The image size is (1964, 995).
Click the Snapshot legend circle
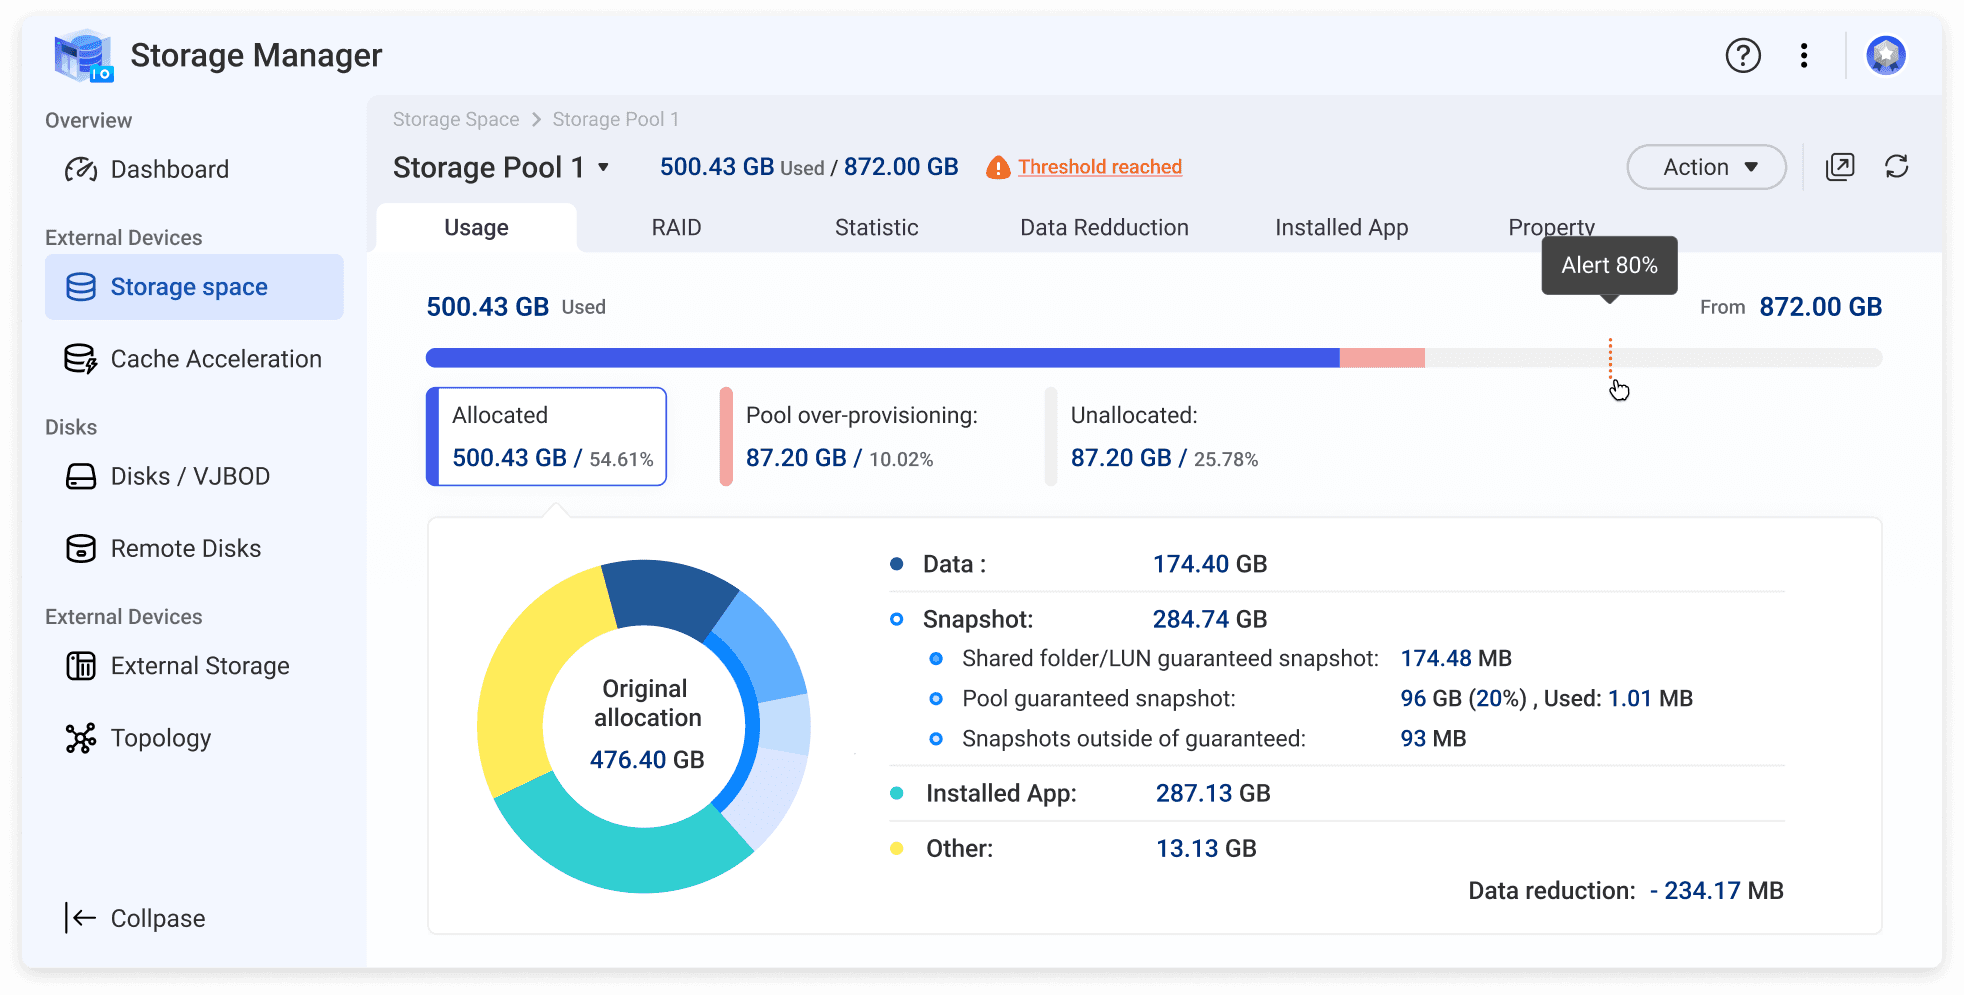point(897,619)
